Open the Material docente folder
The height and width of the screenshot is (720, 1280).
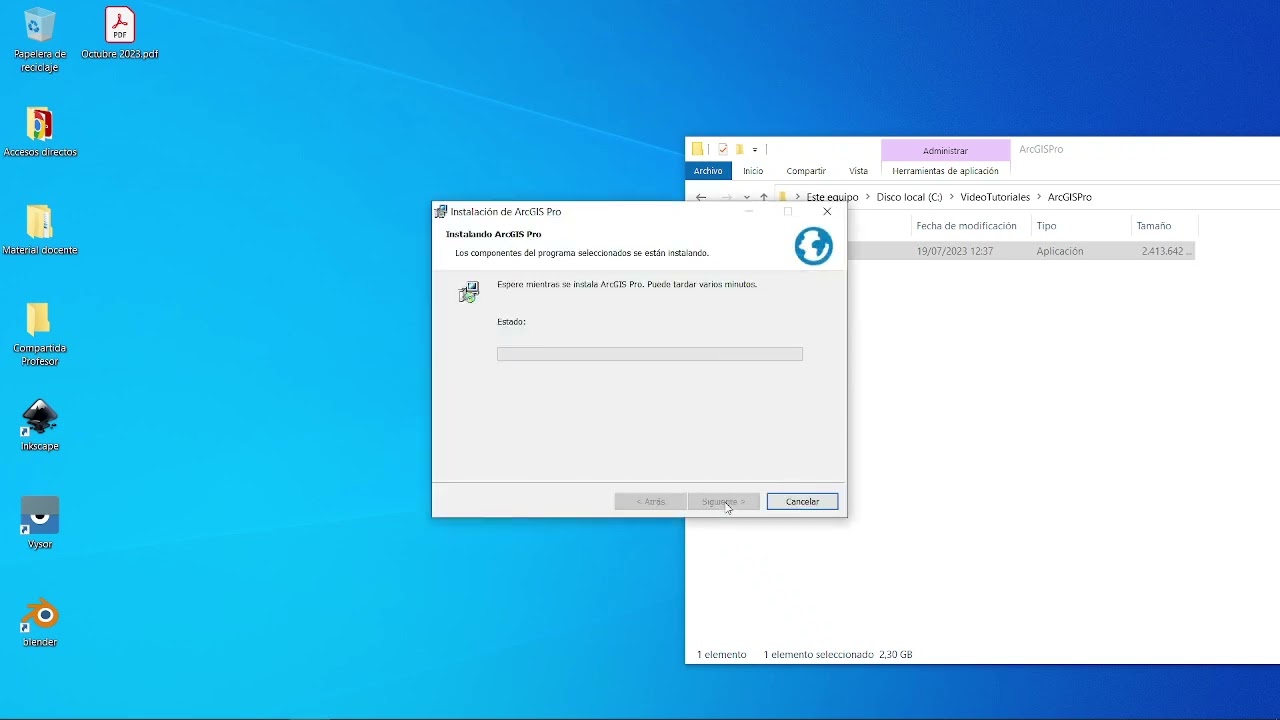pos(40,230)
